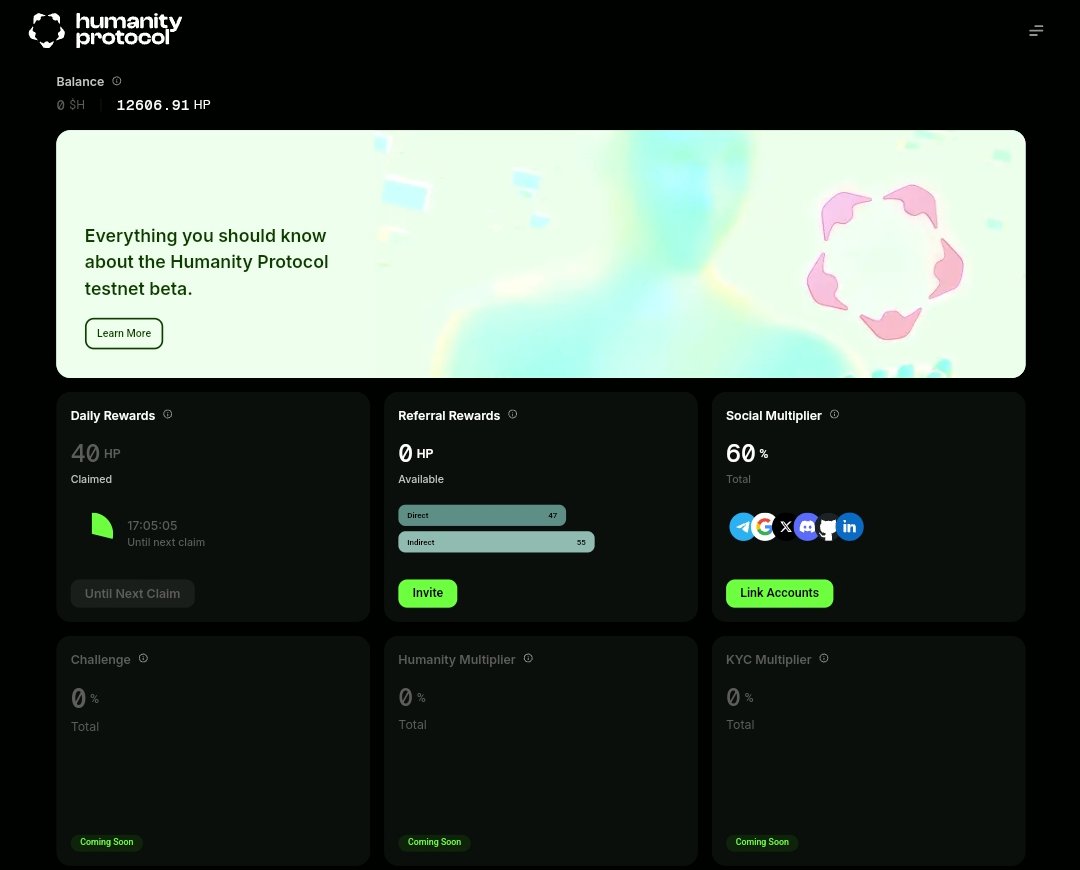
Task: Click the info icon next to Balance
Action: (116, 81)
